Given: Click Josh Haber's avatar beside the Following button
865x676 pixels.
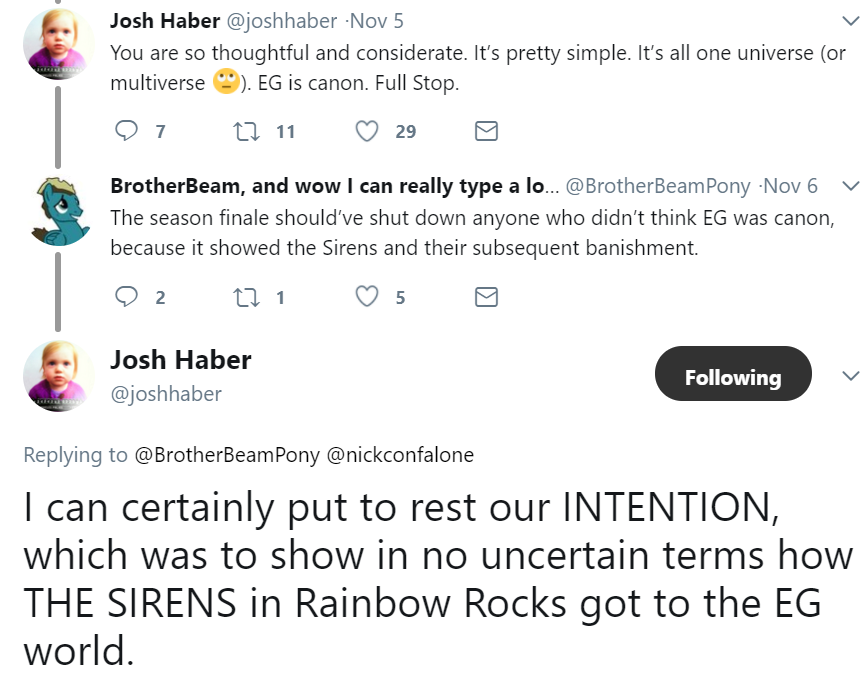Looking at the screenshot, I should [59, 376].
